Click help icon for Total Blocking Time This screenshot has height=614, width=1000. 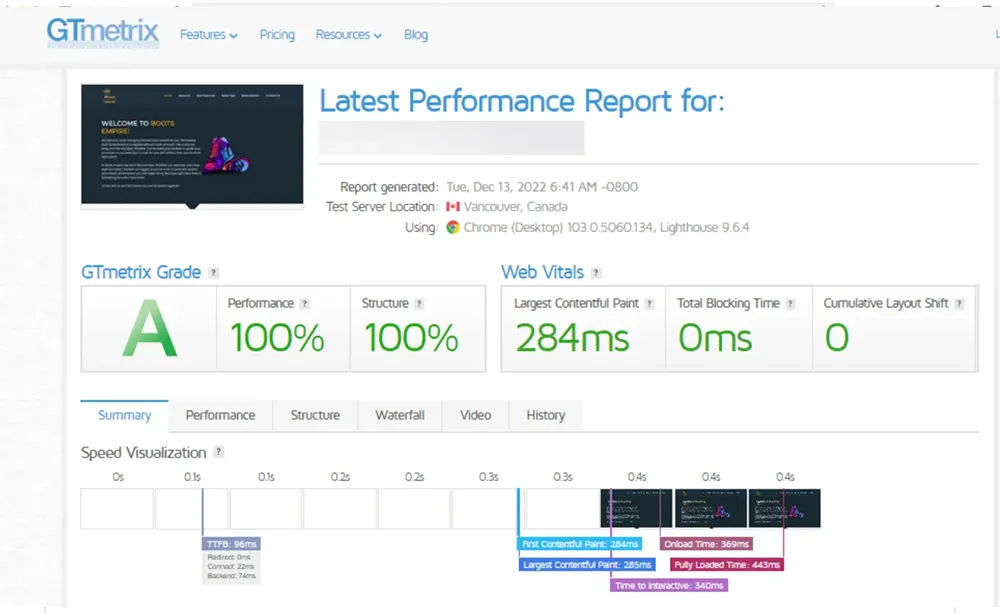tap(791, 304)
